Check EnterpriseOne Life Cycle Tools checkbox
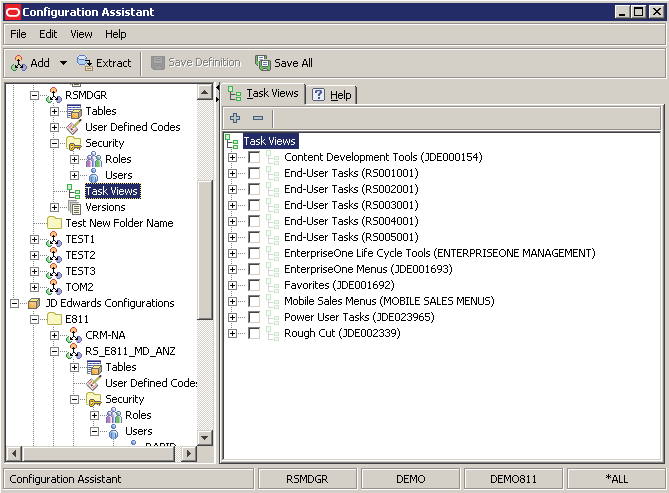This screenshot has height=493, width=669. tap(254, 253)
